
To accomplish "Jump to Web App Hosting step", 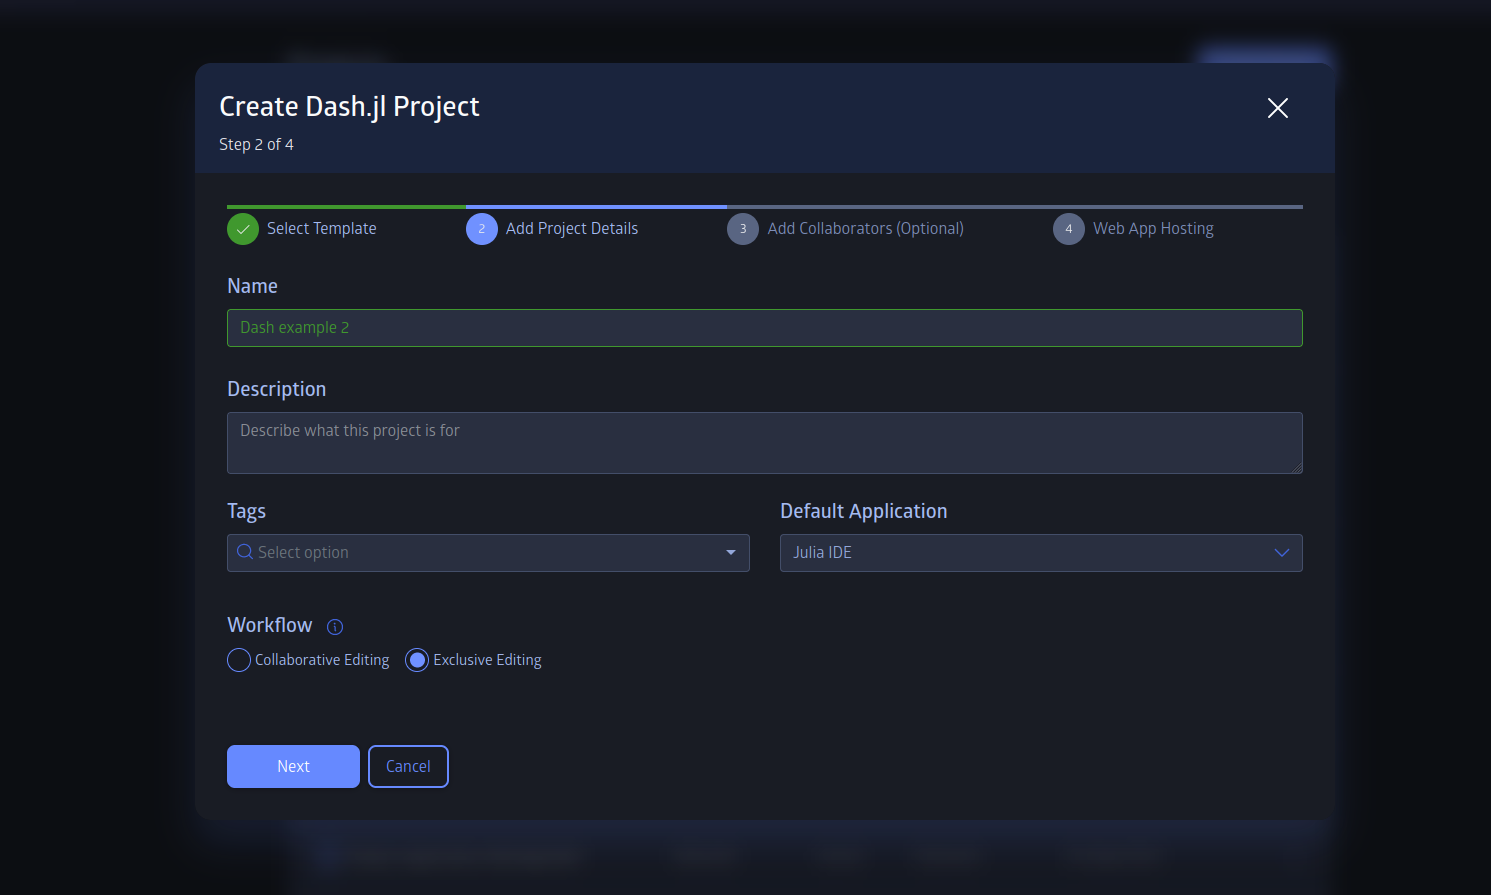I will [1153, 229].
